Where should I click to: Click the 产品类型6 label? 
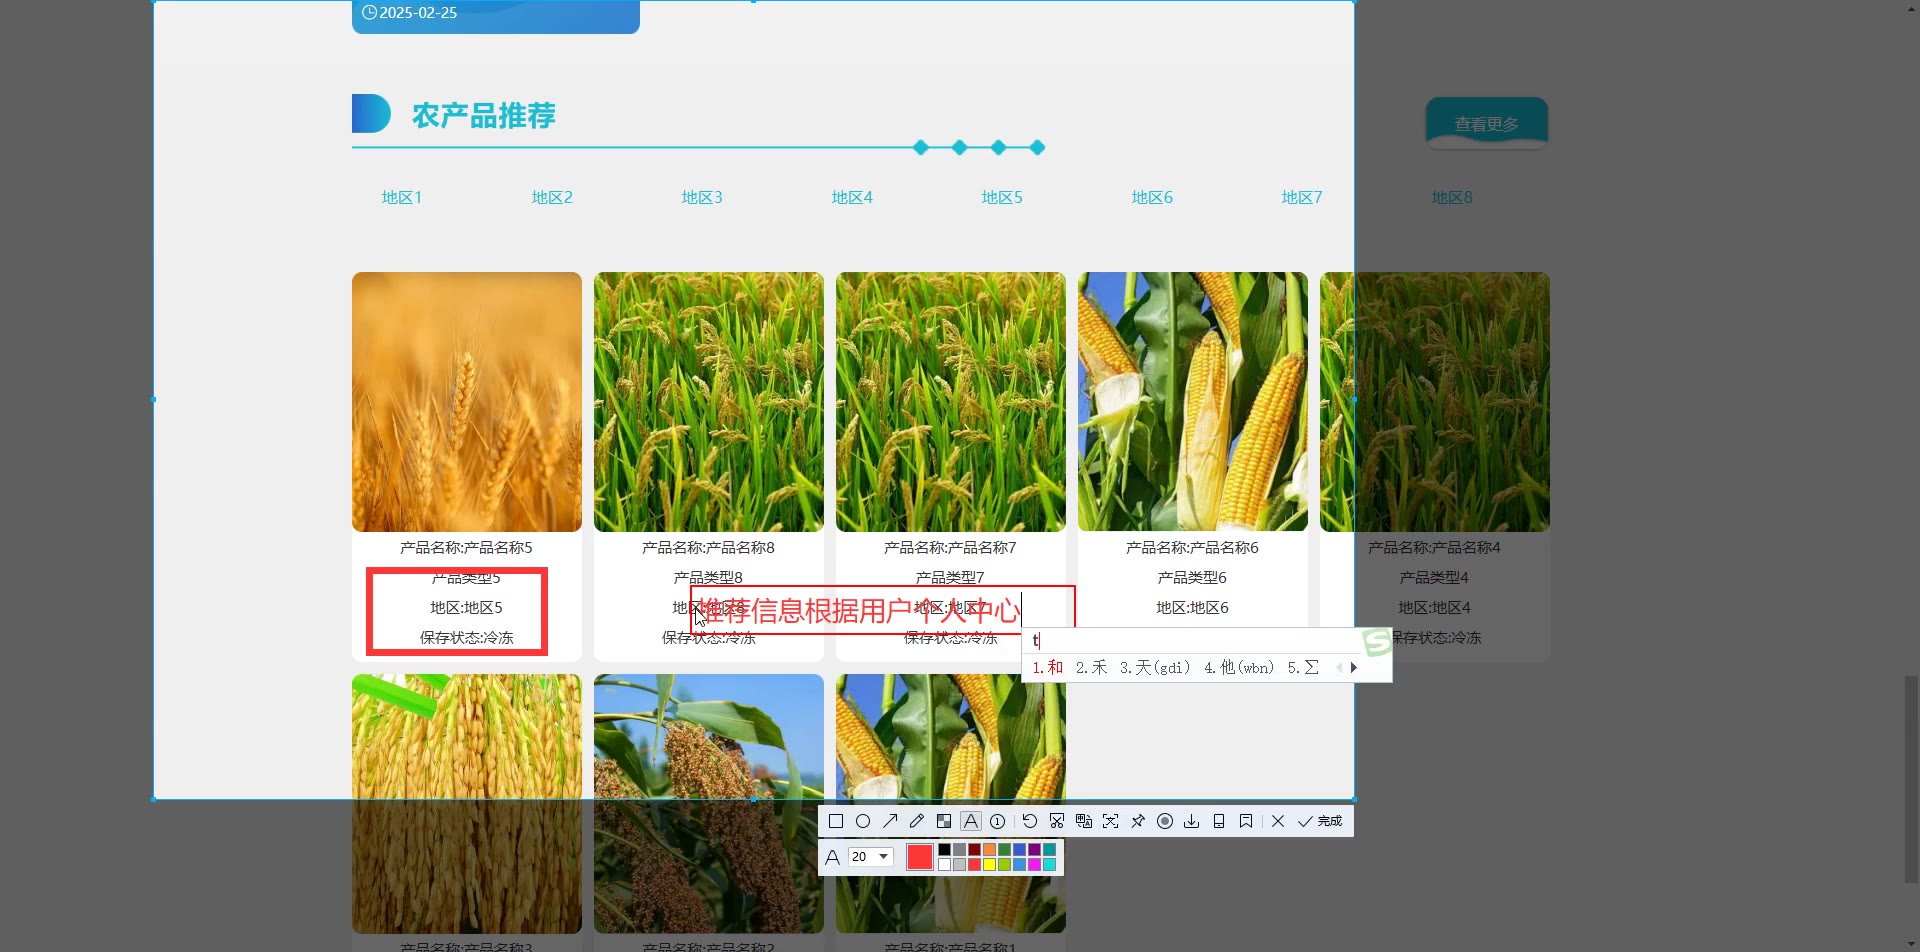click(x=1192, y=578)
